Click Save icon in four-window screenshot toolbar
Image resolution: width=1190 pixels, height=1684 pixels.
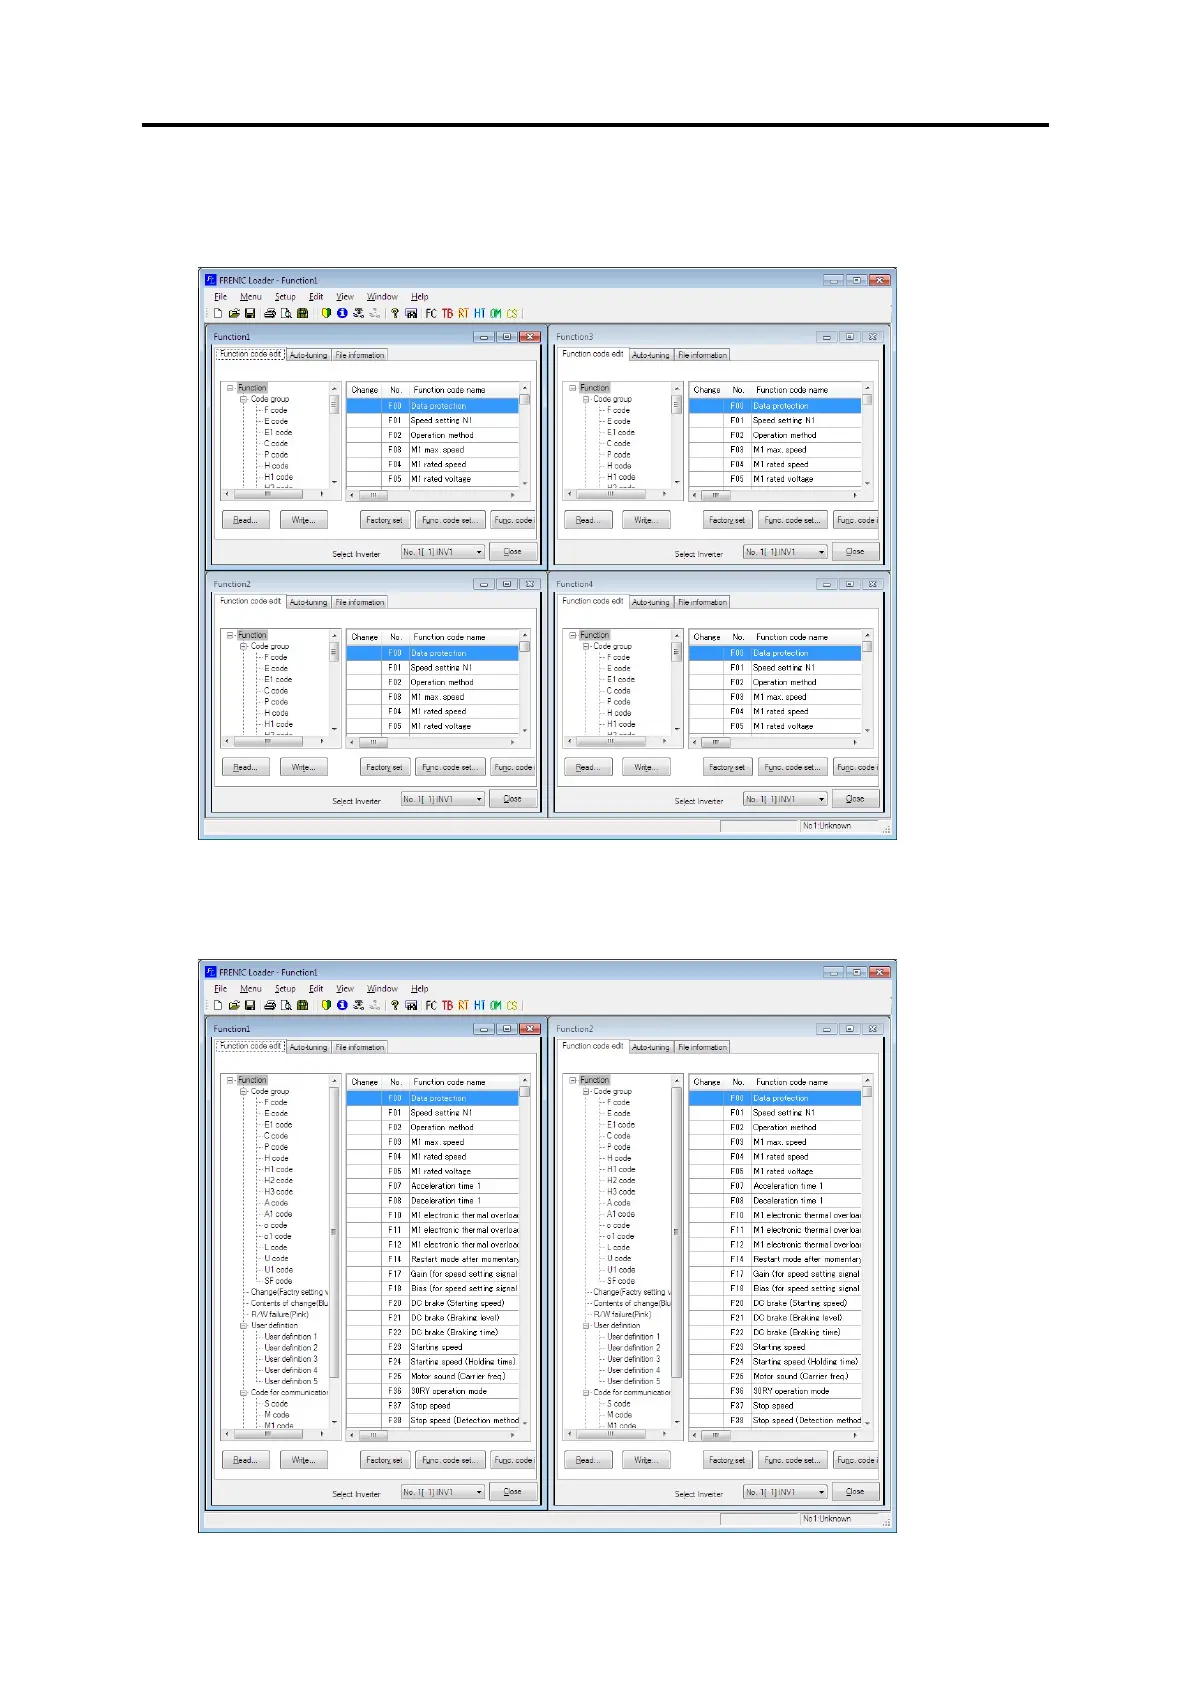[250, 313]
